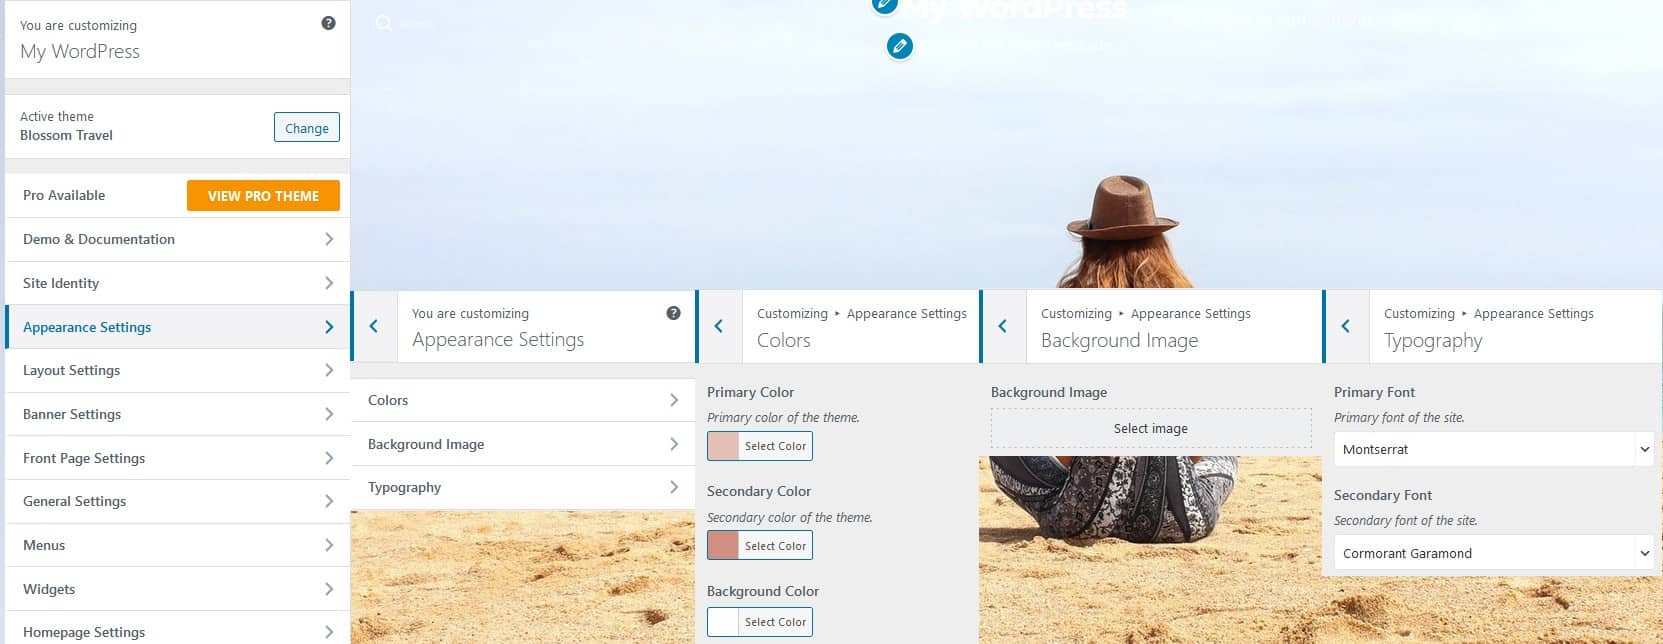The image size is (1663, 644).
Task: Open the Secondary Font Cormorant Garamond dropdown
Action: tap(1493, 553)
